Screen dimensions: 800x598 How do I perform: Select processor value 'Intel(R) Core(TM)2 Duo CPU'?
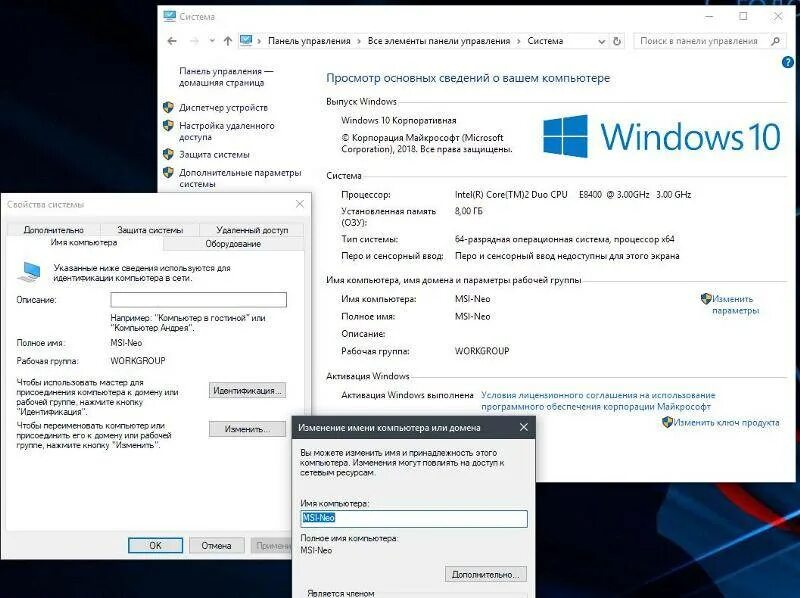pyautogui.click(x=511, y=194)
